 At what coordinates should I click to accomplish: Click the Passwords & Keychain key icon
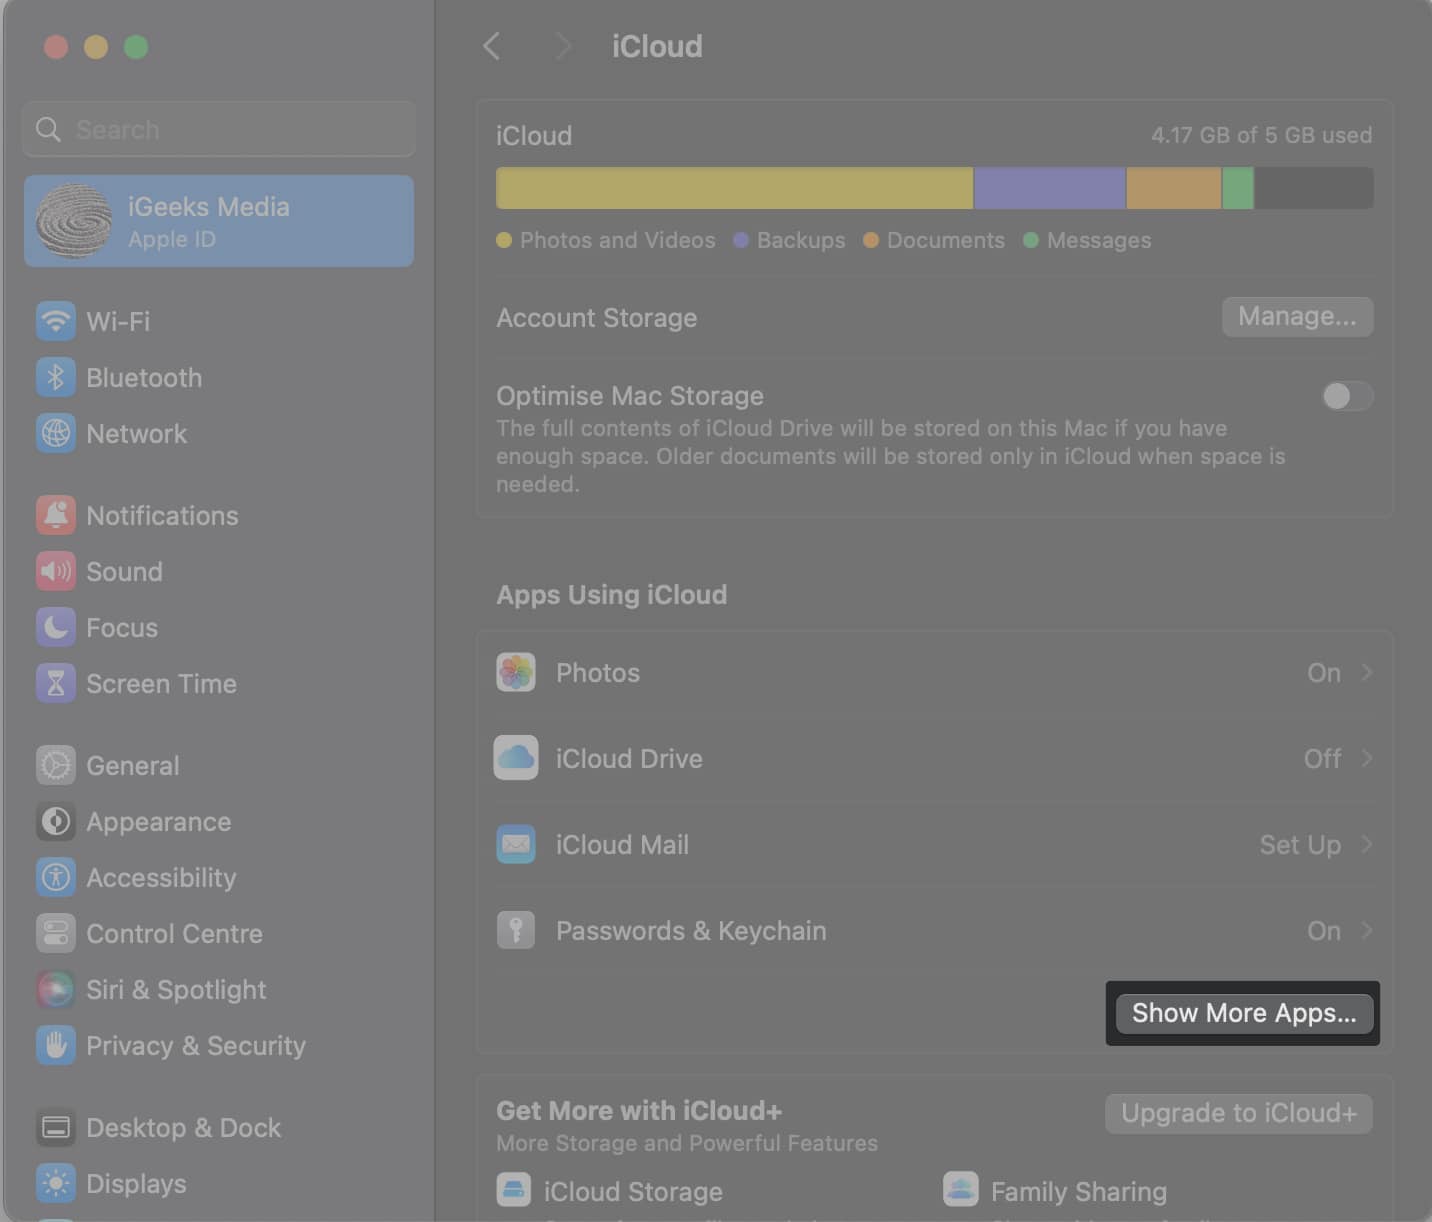pos(516,930)
